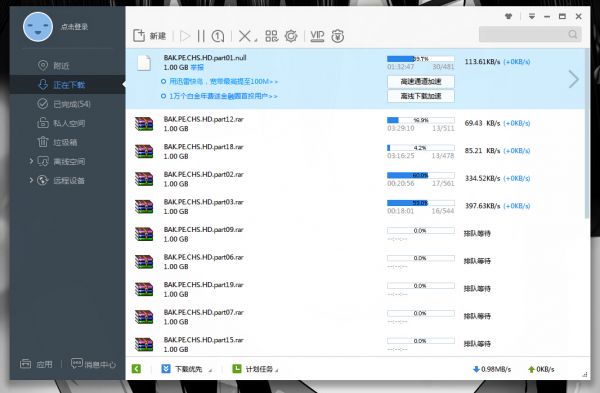Select the BAK.PE.CHS.HD.part07.rar task

pos(355,316)
